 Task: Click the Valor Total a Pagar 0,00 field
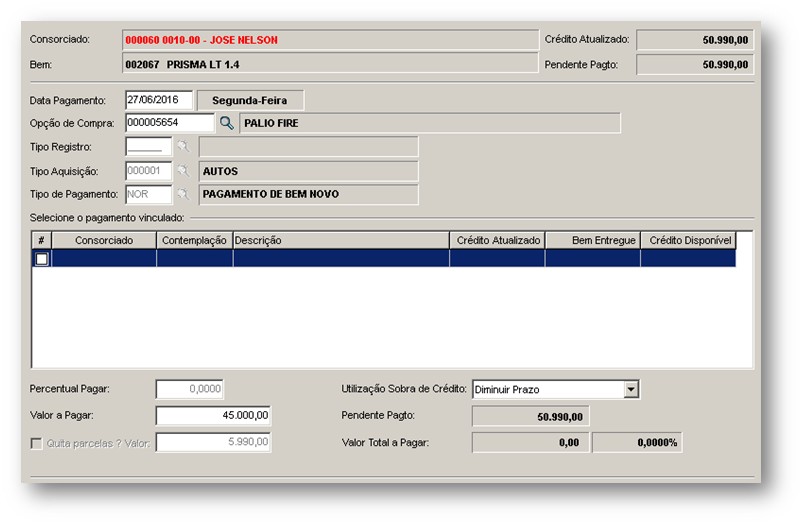point(531,443)
